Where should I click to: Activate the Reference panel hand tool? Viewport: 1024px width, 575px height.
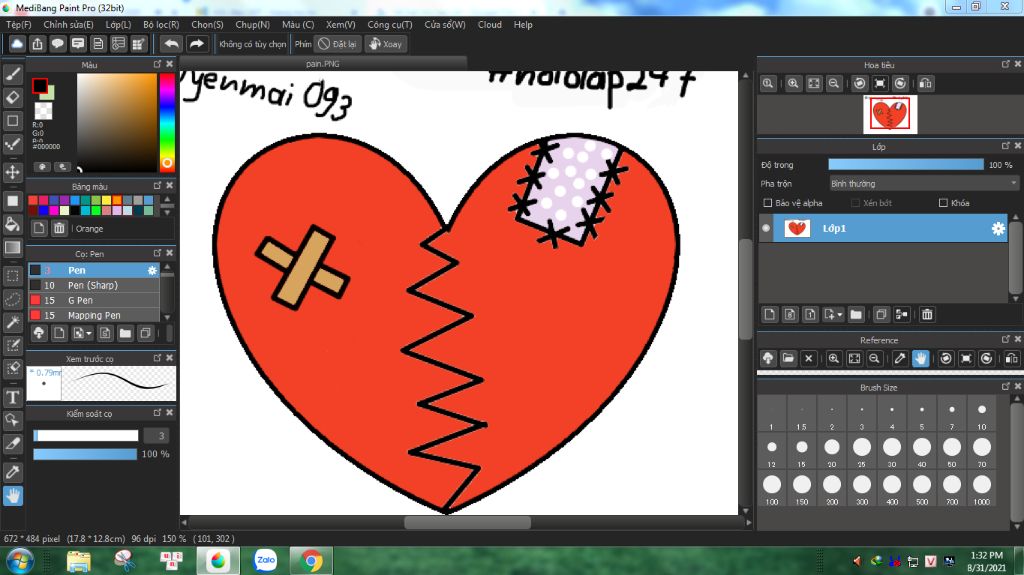click(920, 358)
